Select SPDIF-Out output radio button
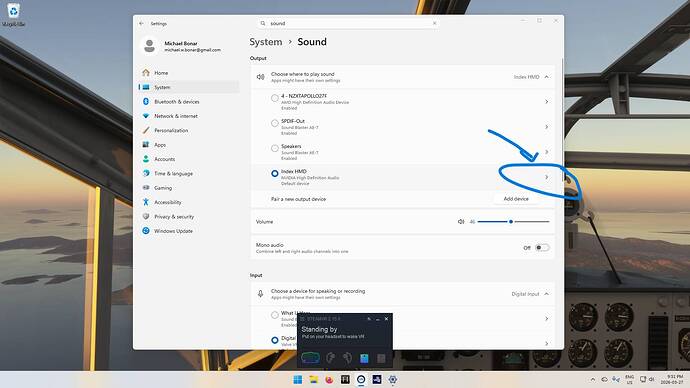Image resolution: width=690 pixels, height=388 pixels. pos(275,123)
